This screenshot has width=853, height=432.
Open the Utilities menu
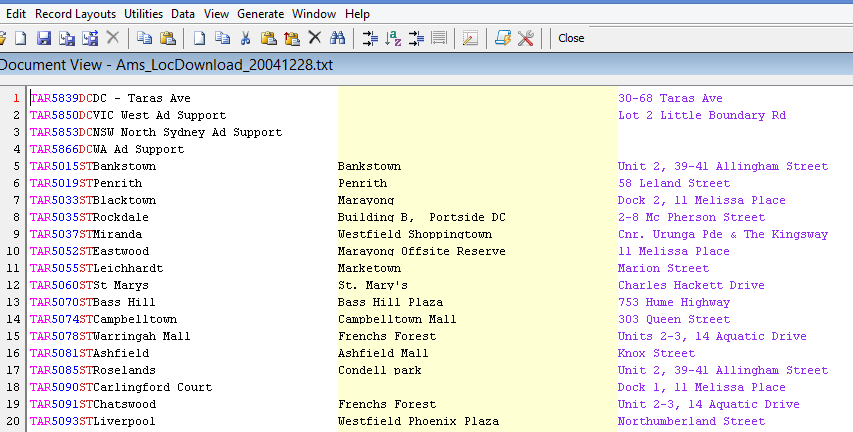144,14
